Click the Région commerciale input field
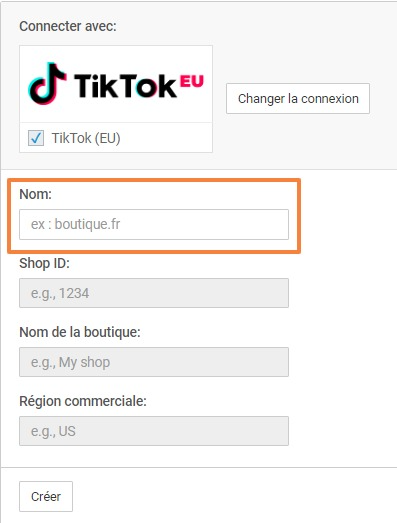Image resolution: width=397 pixels, height=523 pixels. pos(154,431)
